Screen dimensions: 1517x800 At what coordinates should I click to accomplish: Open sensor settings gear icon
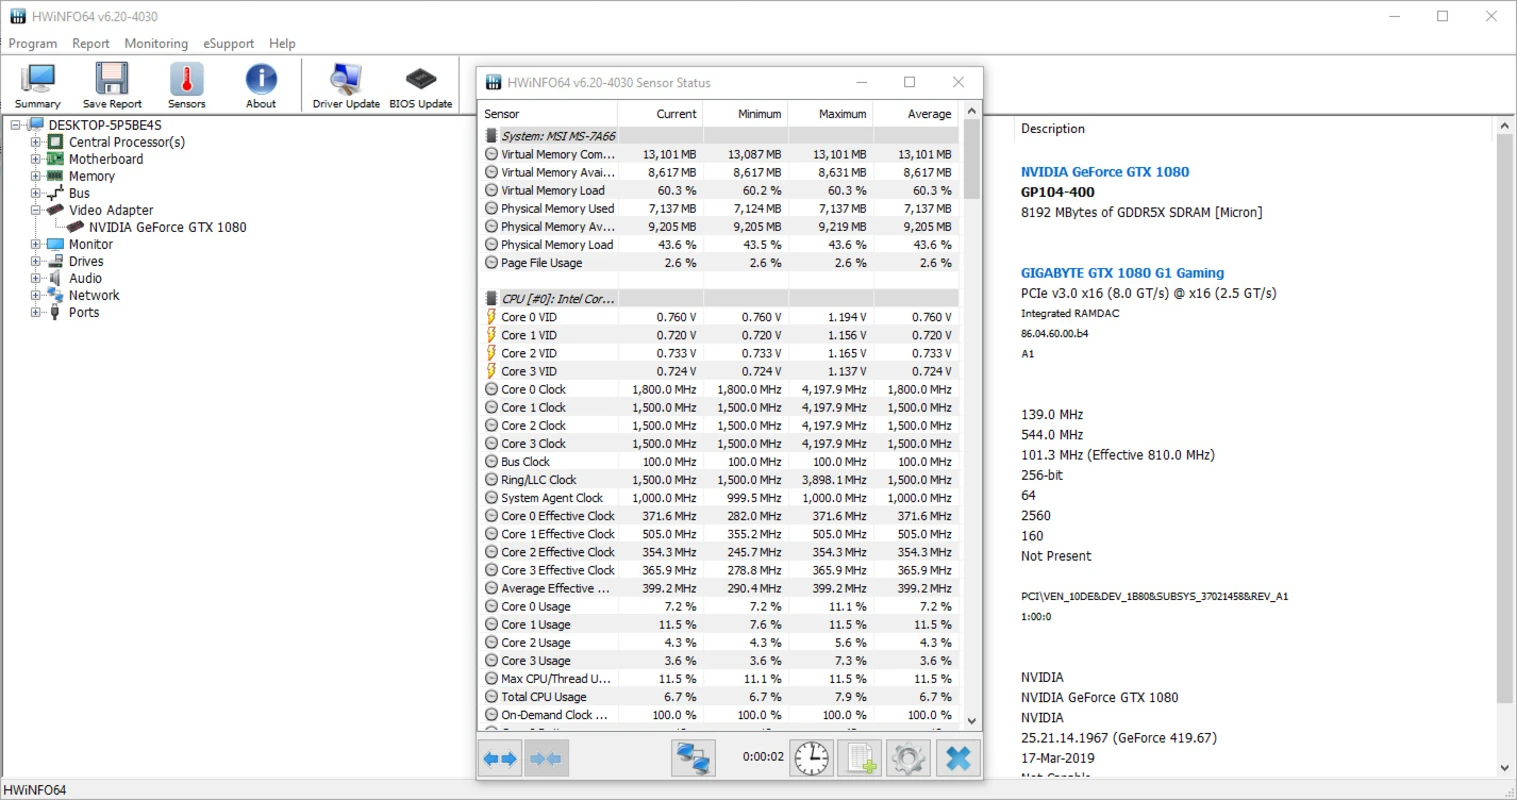click(908, 759)
